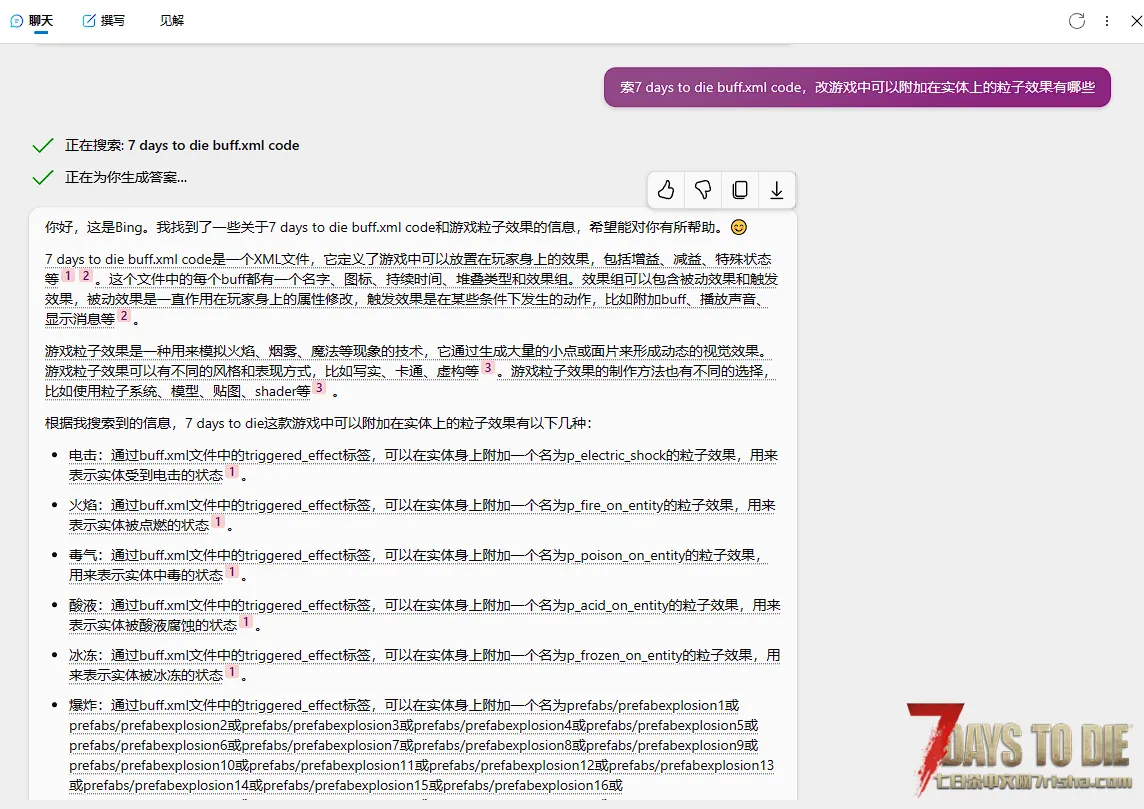The image size is (1144, 809).
Task: Click the purple user message bubble
Action: [857, 87]
